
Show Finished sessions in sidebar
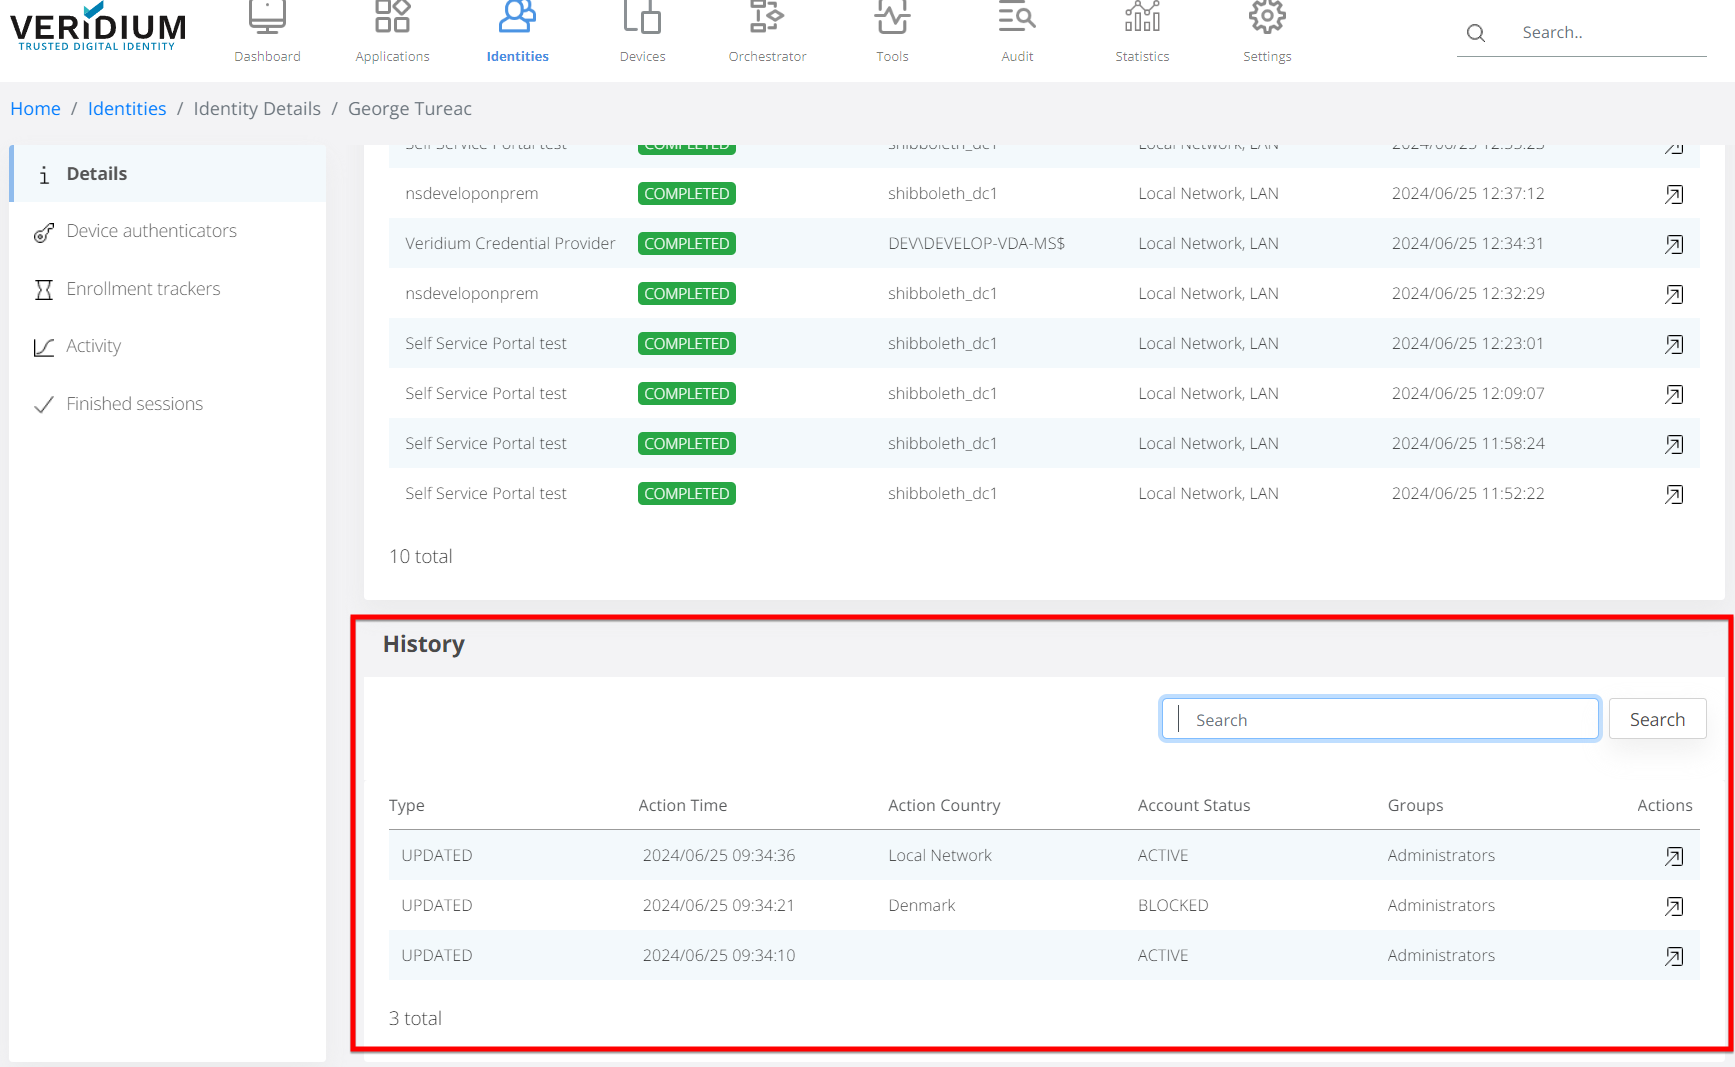134,404
